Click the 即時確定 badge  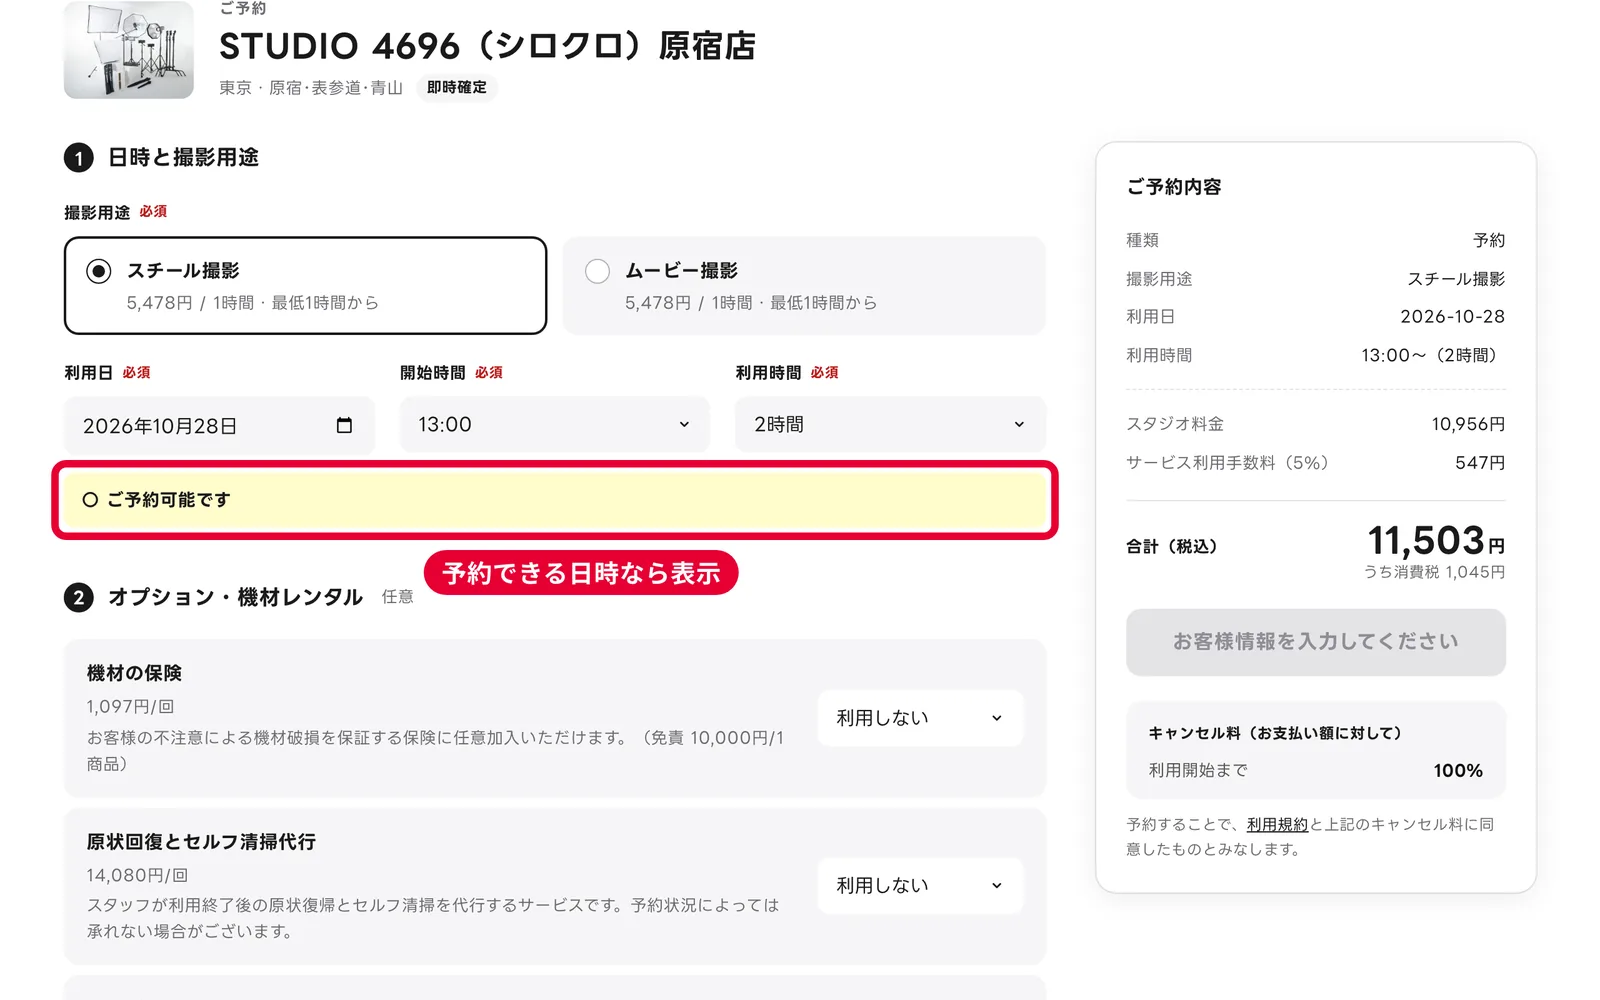457,88
